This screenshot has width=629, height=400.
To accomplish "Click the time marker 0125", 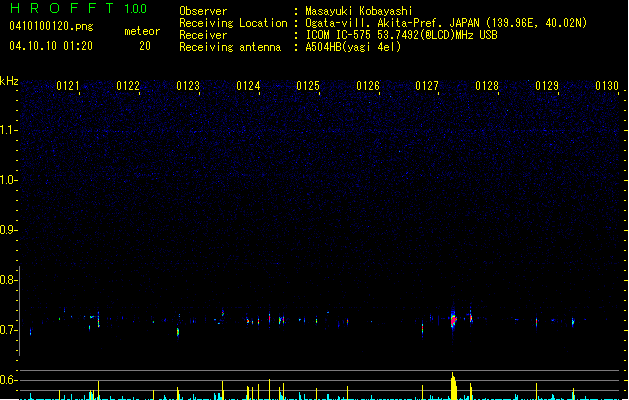I will tap(308, 86).
